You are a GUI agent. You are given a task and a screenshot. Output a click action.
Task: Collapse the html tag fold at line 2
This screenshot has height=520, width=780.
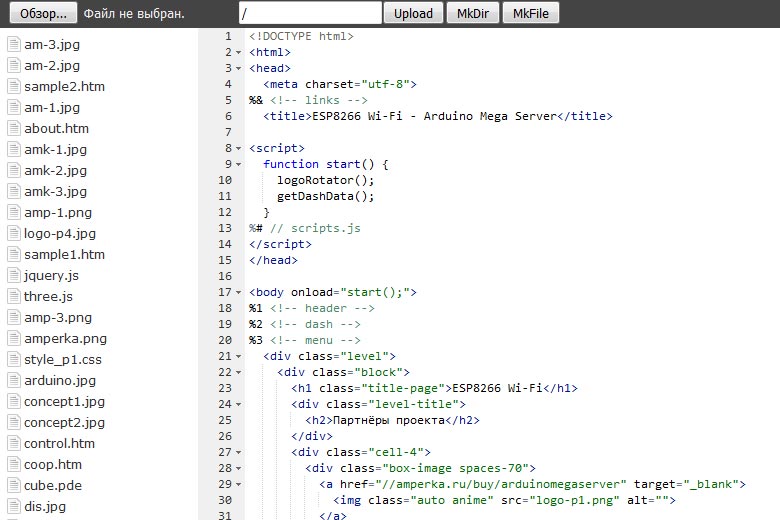click(240, 52)
